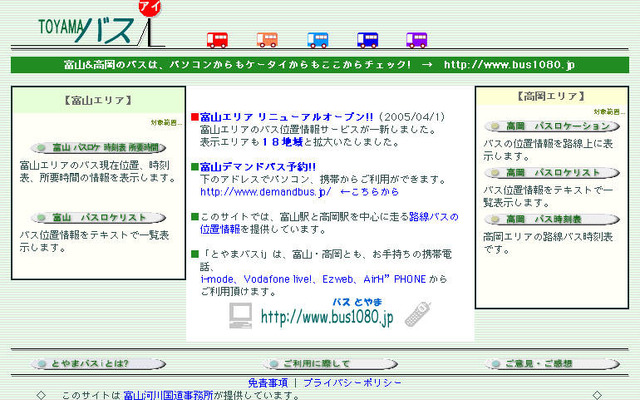Open ご意見・ご感想 button
Viewport: 640px width, 400px height.
(552, 364)
